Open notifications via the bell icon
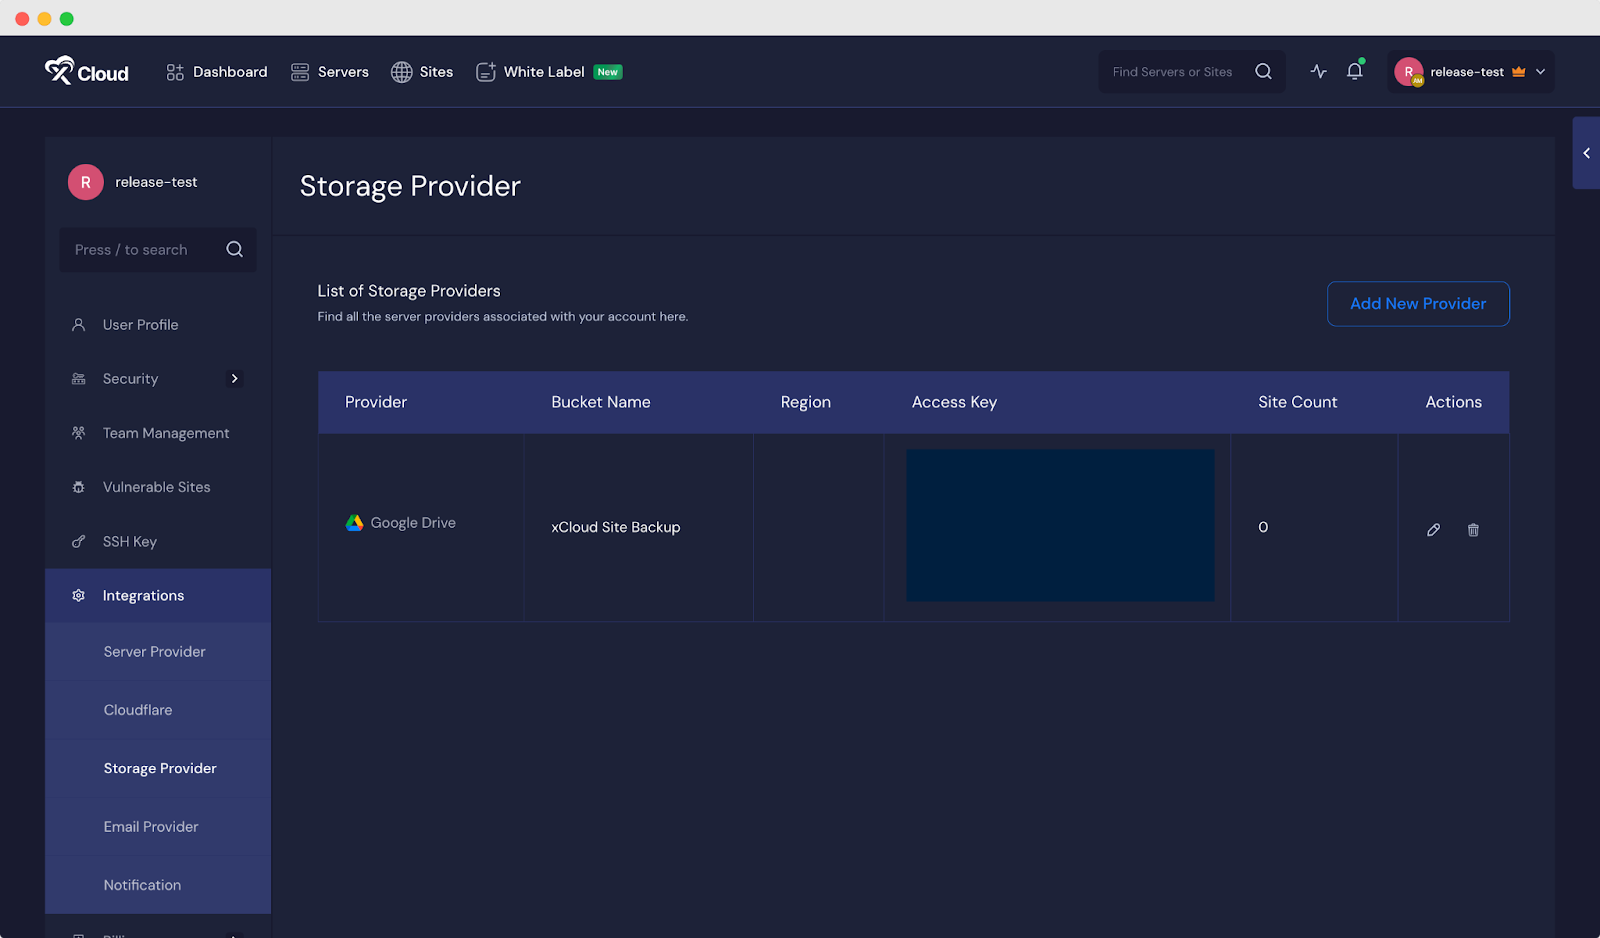1600x938 pixels. (x=1355, y=71)
